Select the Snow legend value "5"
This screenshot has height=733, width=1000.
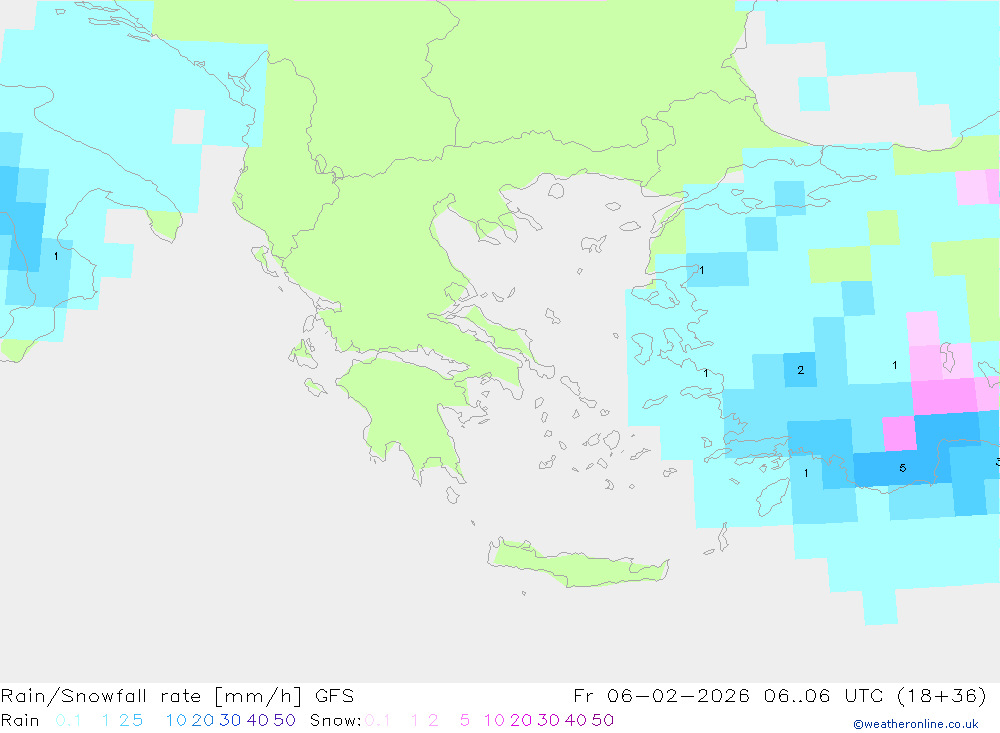click(465, 720)
